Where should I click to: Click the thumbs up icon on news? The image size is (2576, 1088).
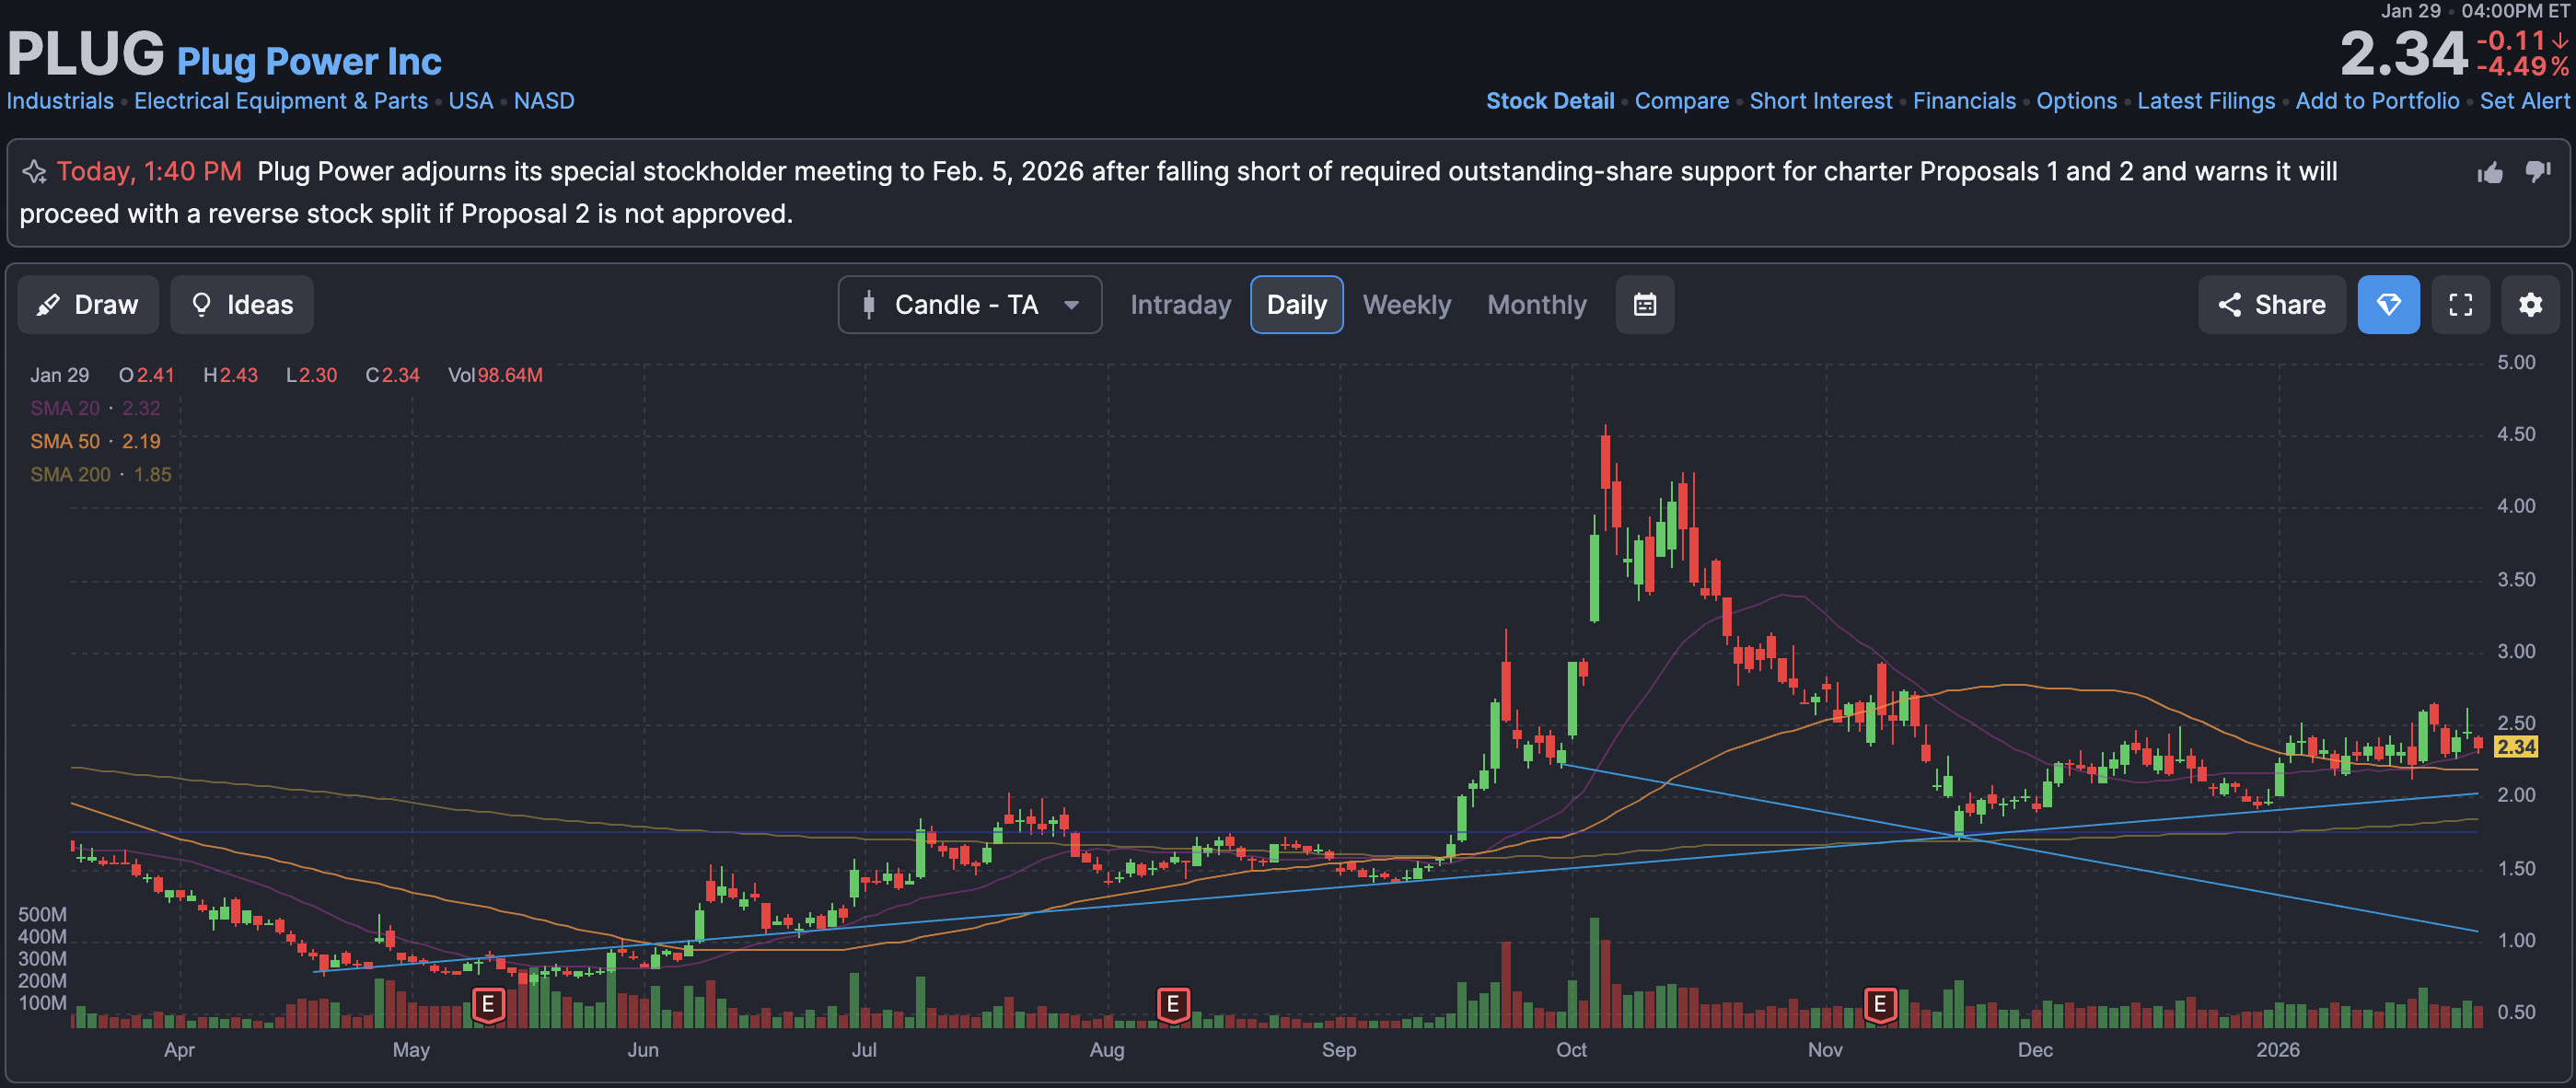point(2489,173)
